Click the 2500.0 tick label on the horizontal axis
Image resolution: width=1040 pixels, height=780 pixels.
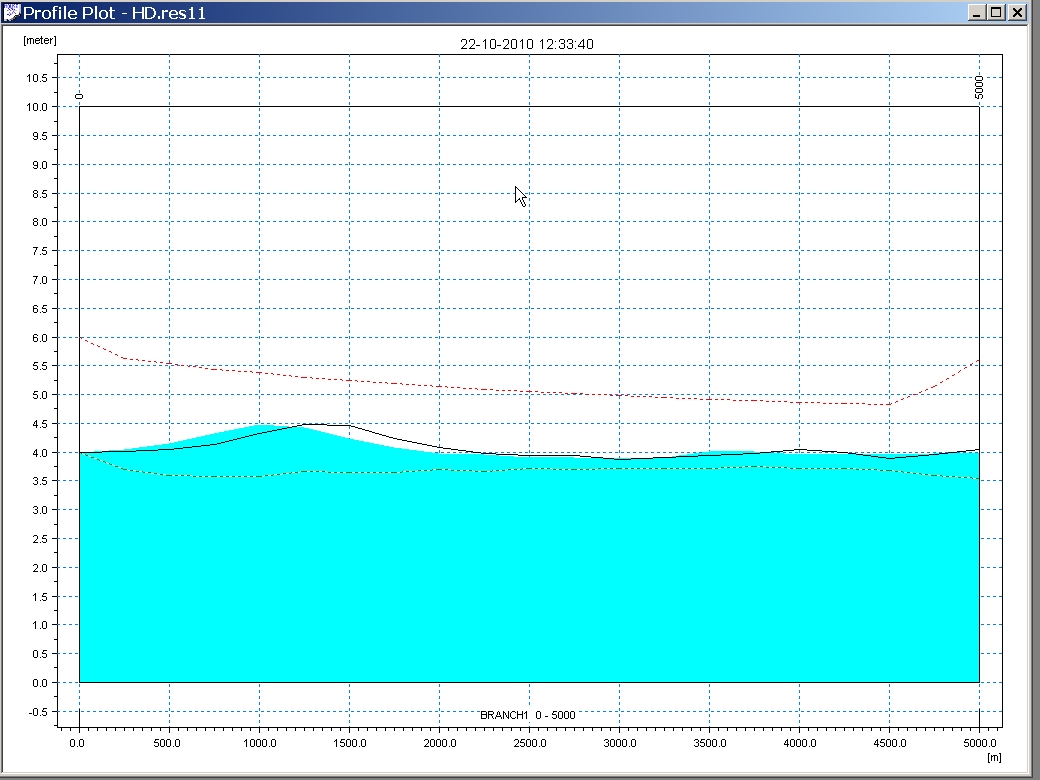click(x=529, y=744)
